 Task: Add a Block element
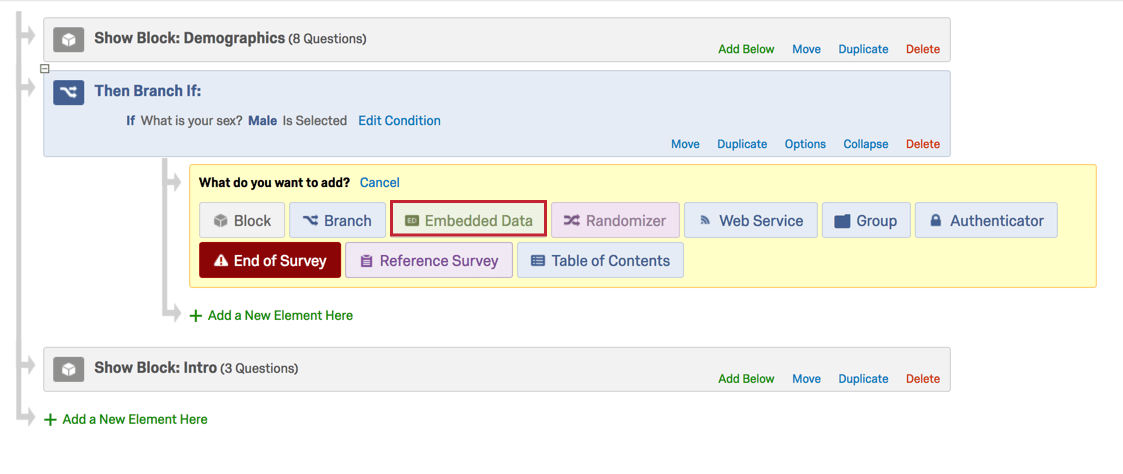click(242, 221)
